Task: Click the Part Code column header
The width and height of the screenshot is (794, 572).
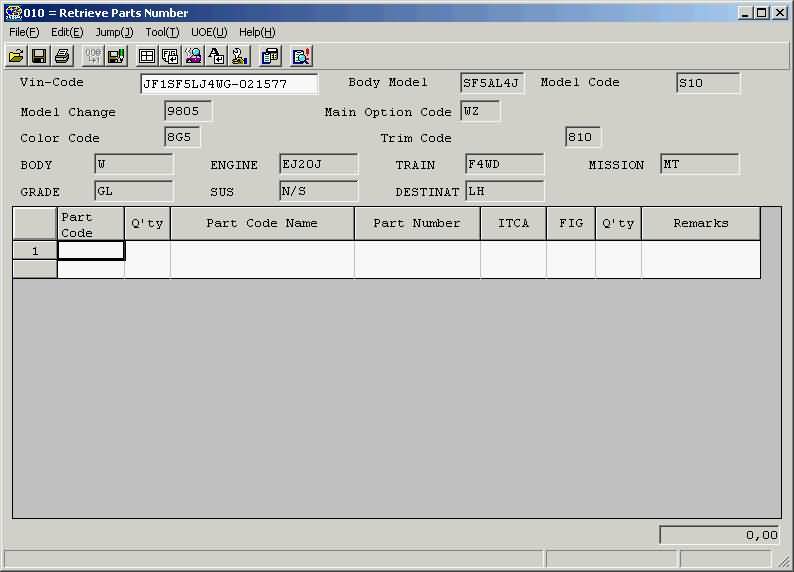Action: tap(91, 224)
